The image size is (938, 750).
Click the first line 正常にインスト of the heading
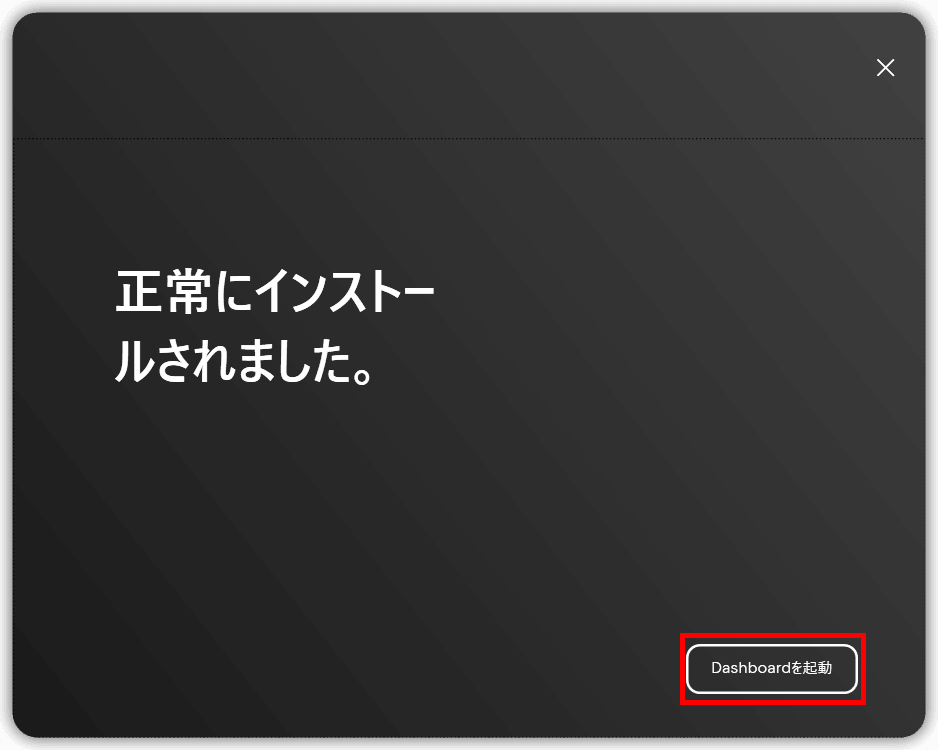click(x=274, y=292)
